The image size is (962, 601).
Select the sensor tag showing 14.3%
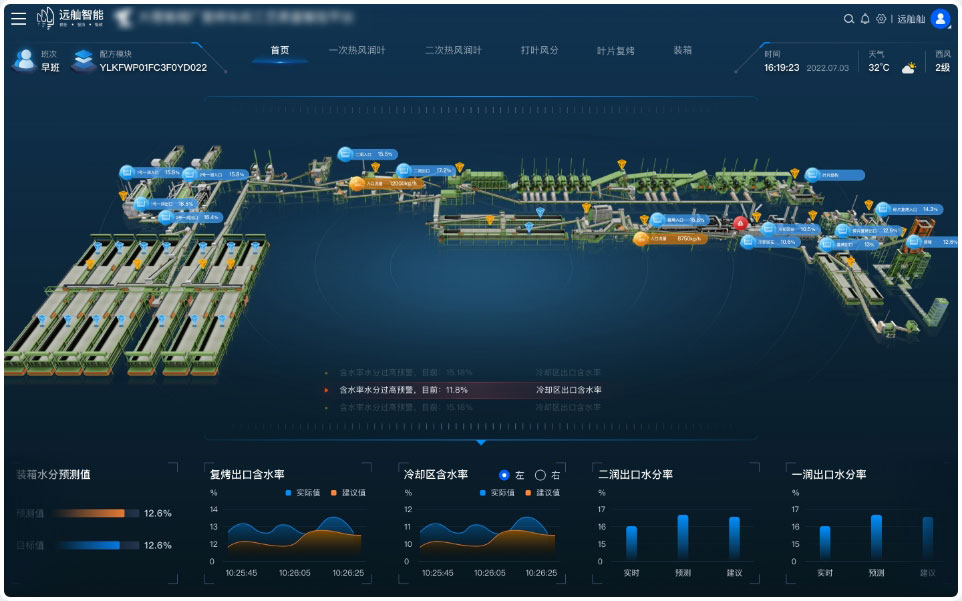coord(911,209)
